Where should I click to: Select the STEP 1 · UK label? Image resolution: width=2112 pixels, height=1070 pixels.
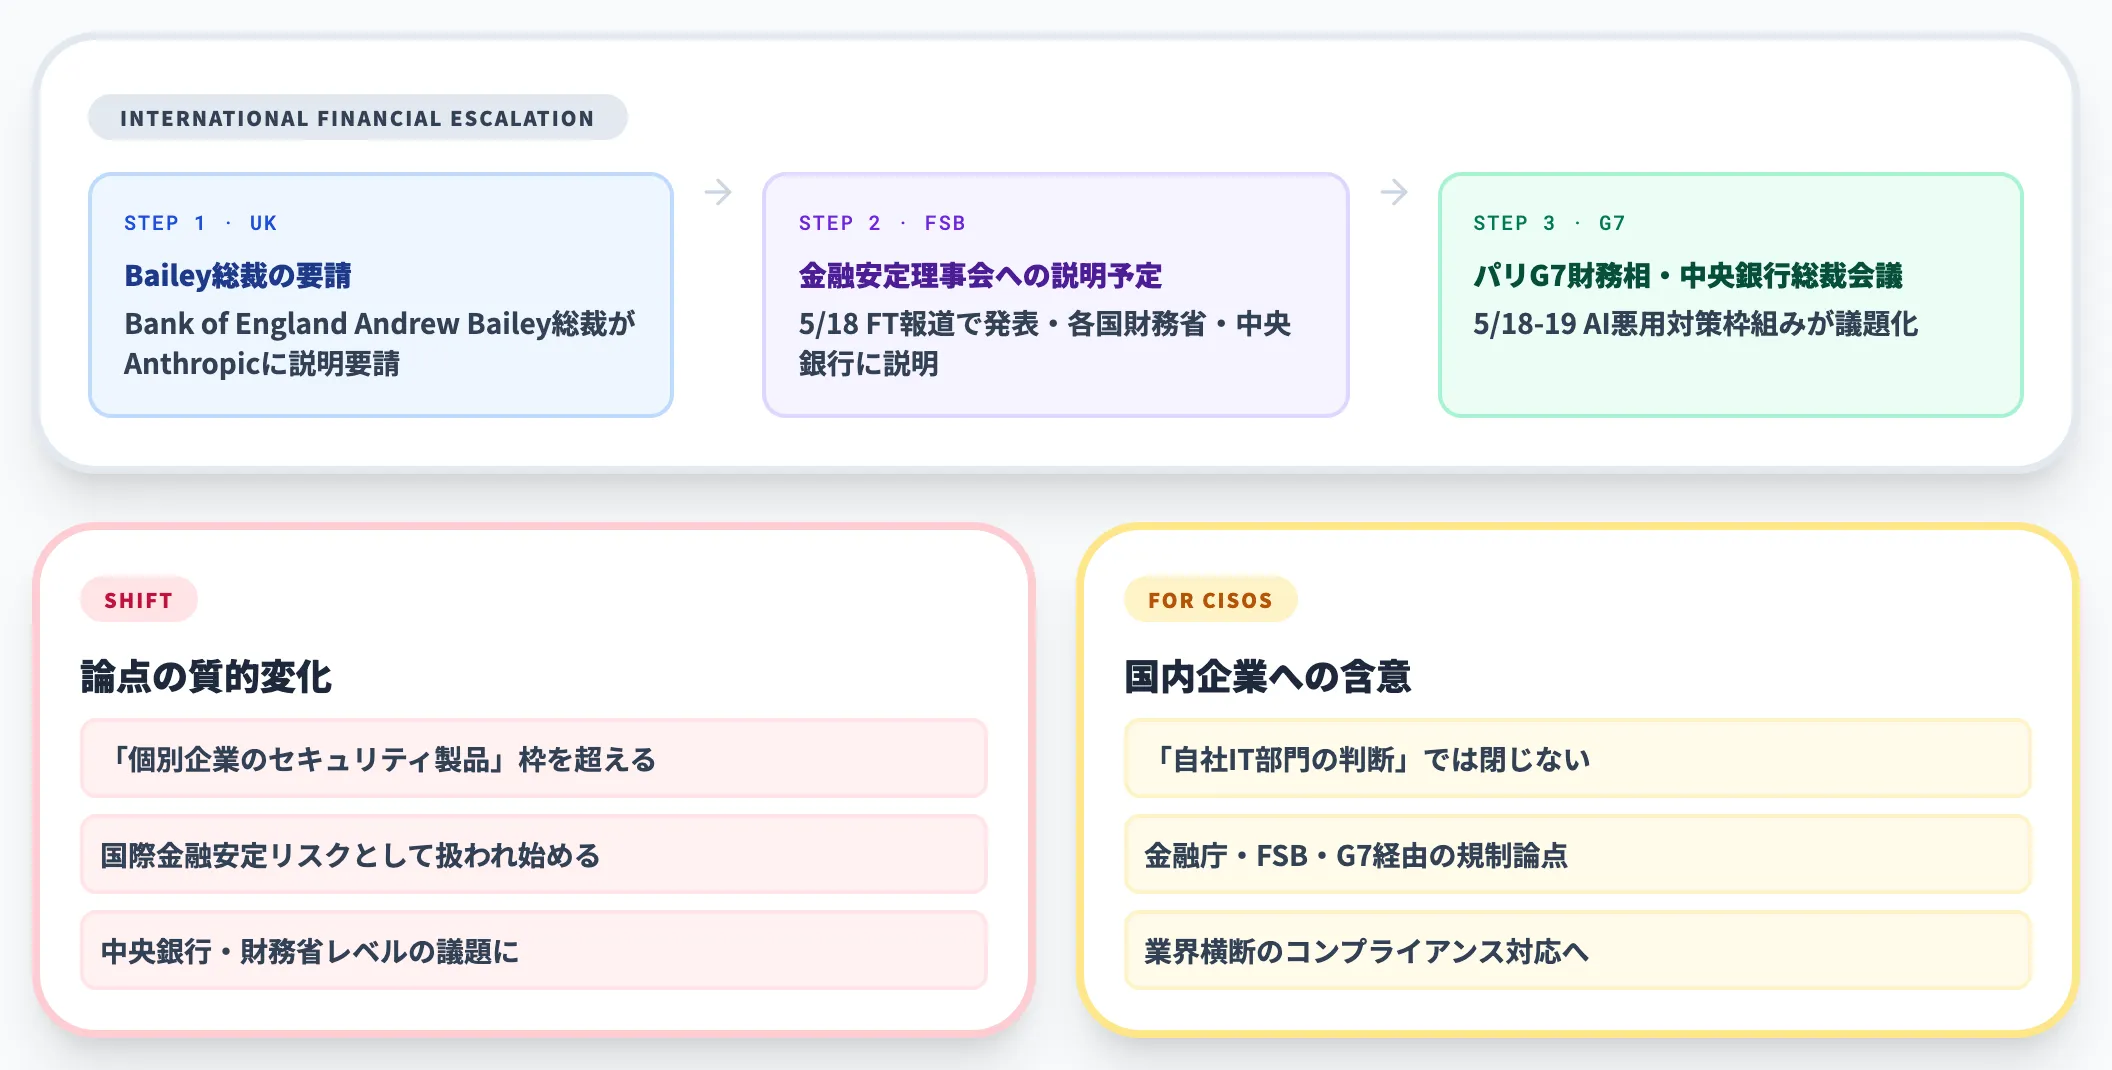coord(200,223)
